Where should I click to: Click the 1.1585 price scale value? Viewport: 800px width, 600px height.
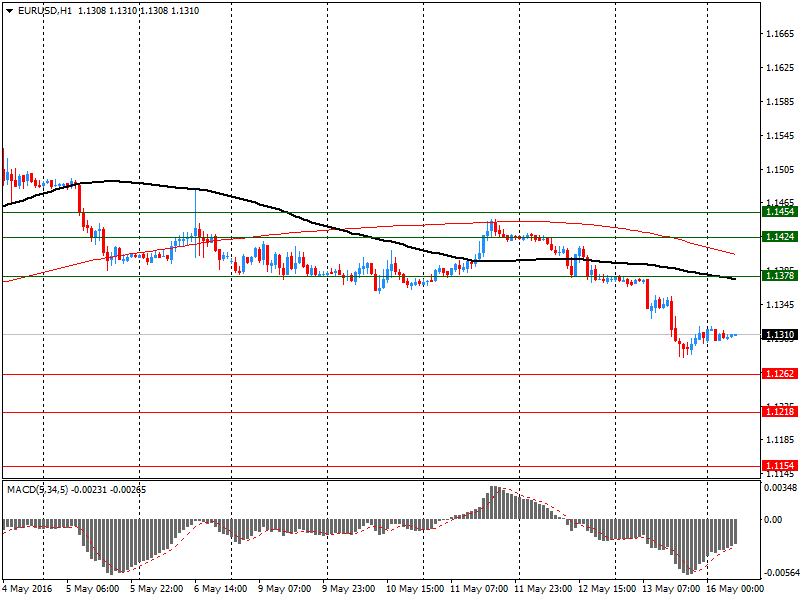pos(780,102)
